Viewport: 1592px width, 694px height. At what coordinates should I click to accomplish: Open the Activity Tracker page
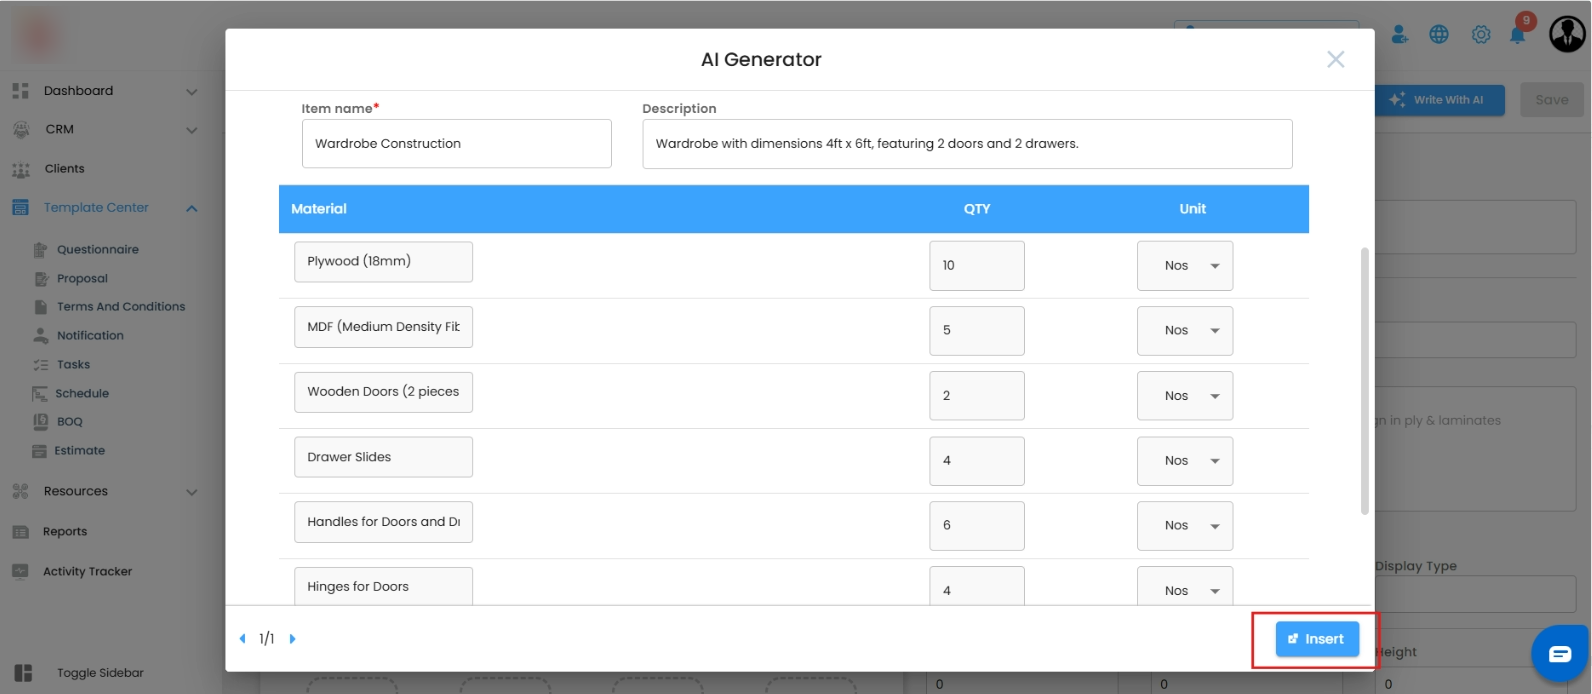(87, 572)
